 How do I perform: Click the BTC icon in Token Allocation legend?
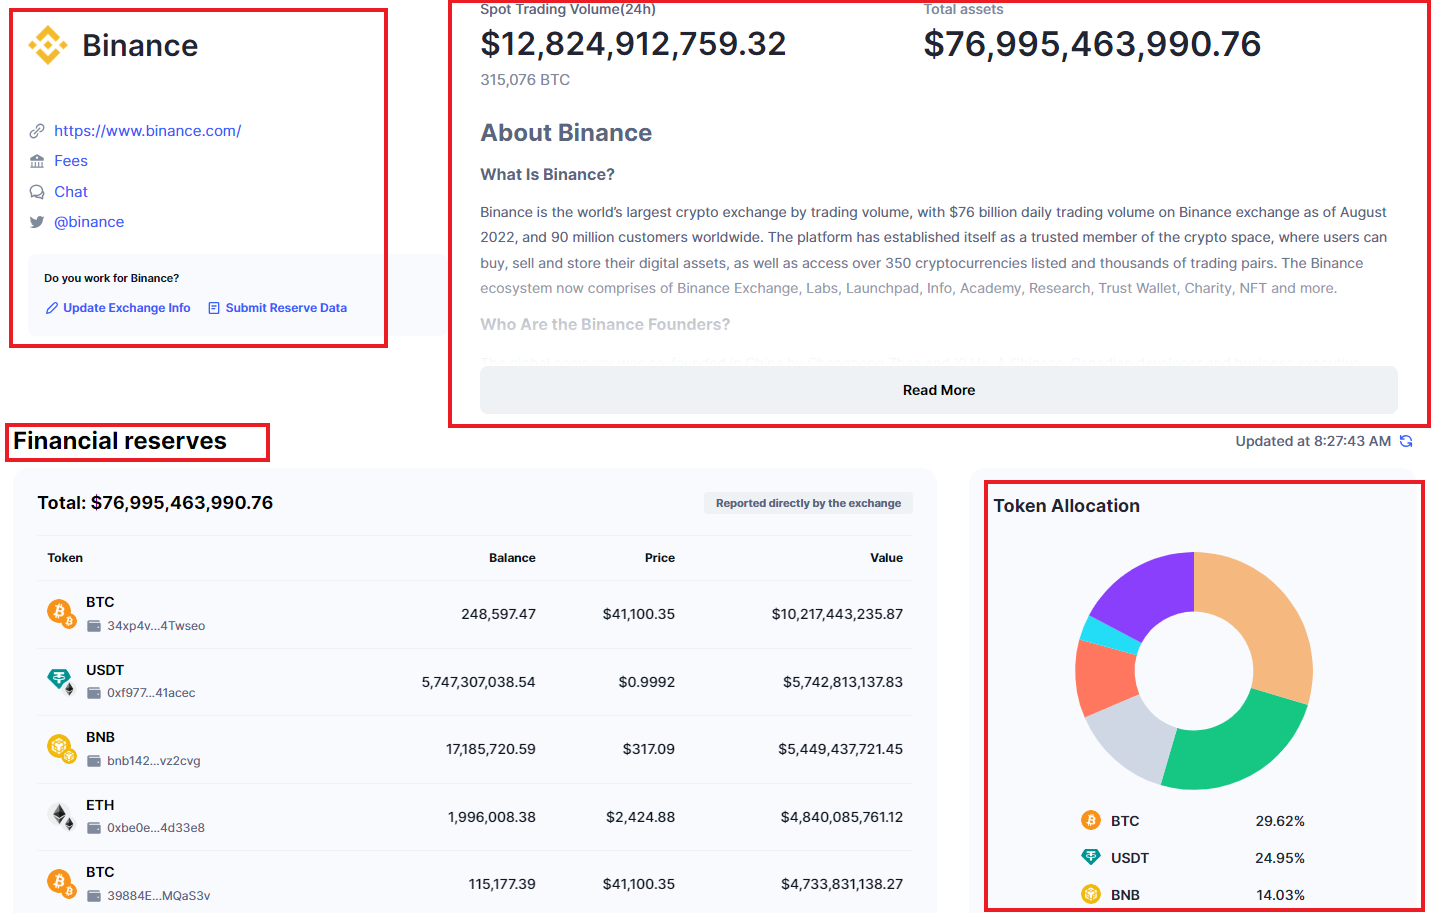coord(1091,820)
